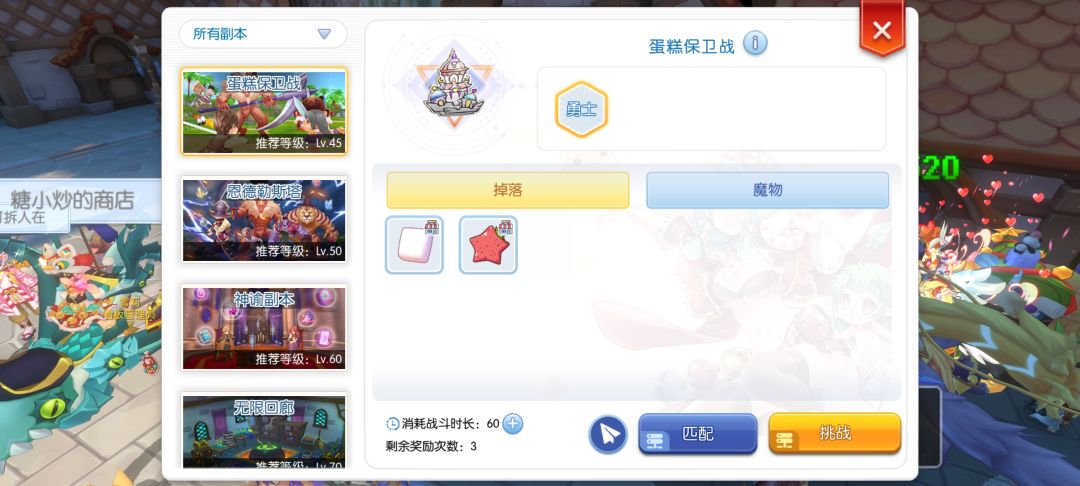Viewport: 1080px width, 486px height.
Task: Tap the plus icon to add battle time
Action: click(512, 423)
